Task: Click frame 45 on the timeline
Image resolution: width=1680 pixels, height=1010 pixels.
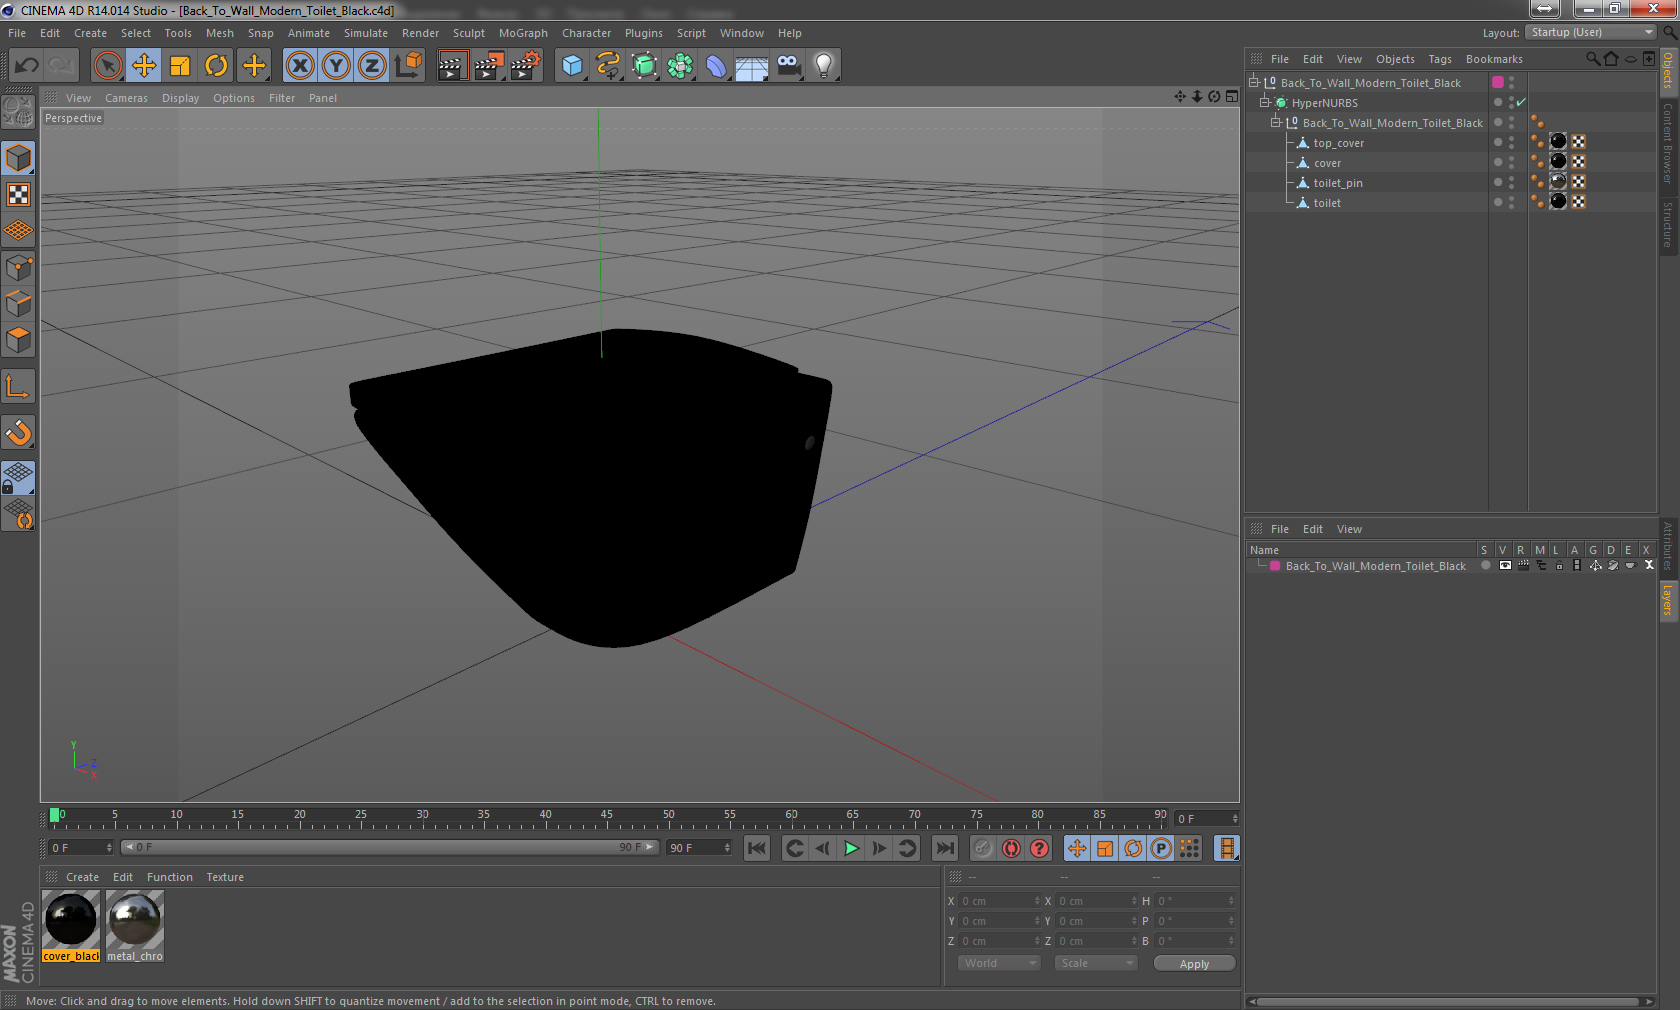Action: pyautogui.click(x=607, y=817)
